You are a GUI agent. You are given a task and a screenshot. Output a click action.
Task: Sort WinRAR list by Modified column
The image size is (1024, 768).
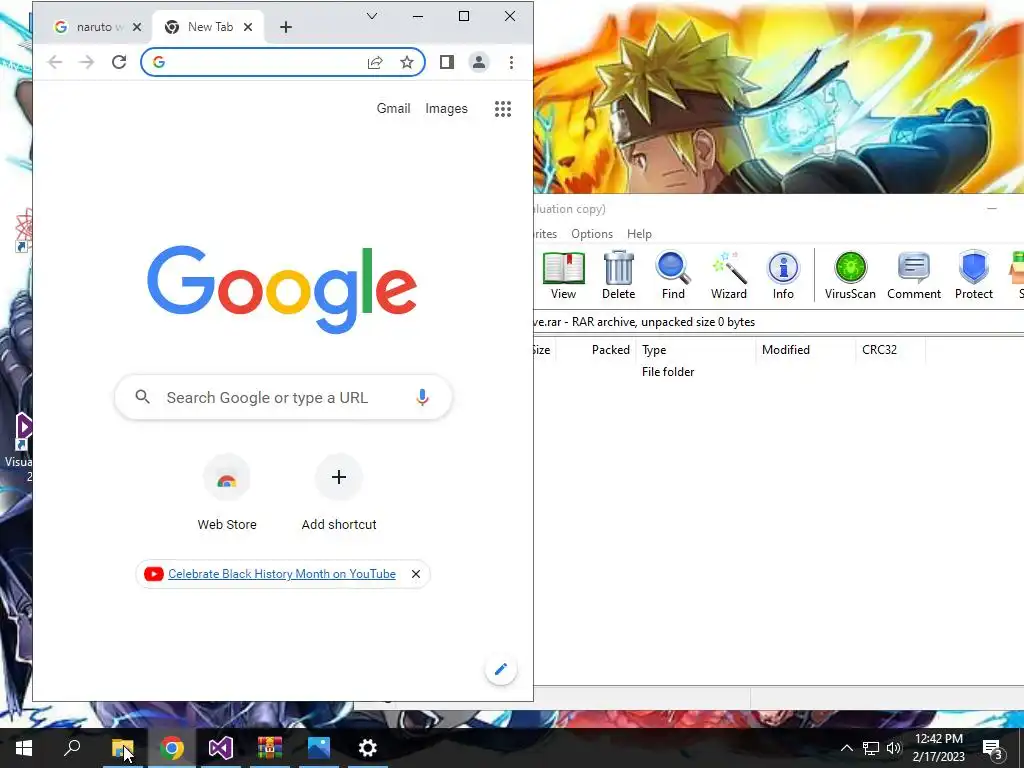[x=805, y=349]
